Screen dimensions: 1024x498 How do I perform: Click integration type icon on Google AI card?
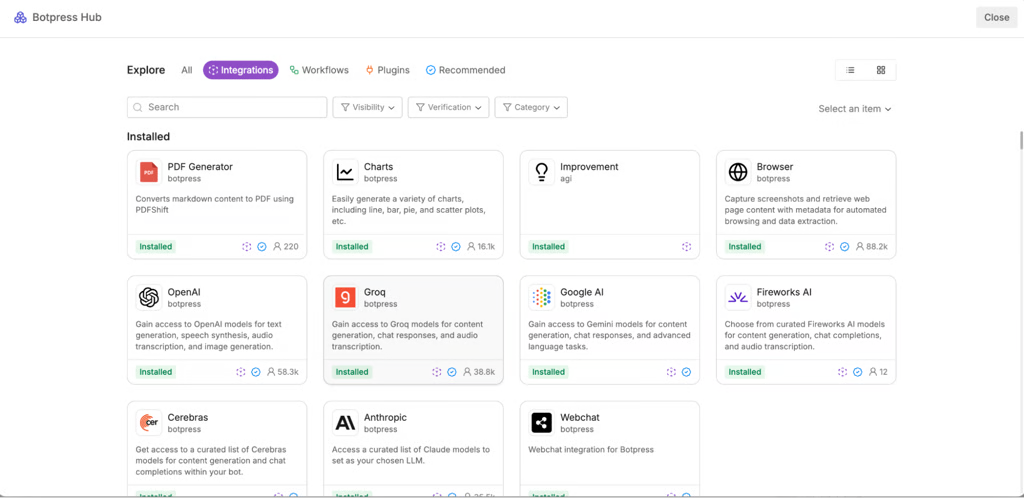point(671,372)
